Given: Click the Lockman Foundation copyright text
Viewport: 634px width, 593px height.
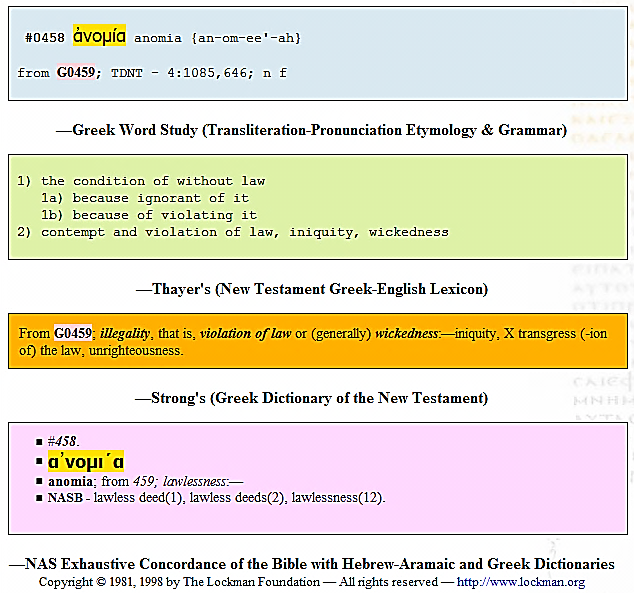Looking at the screenshot, I should click(238, 582).
